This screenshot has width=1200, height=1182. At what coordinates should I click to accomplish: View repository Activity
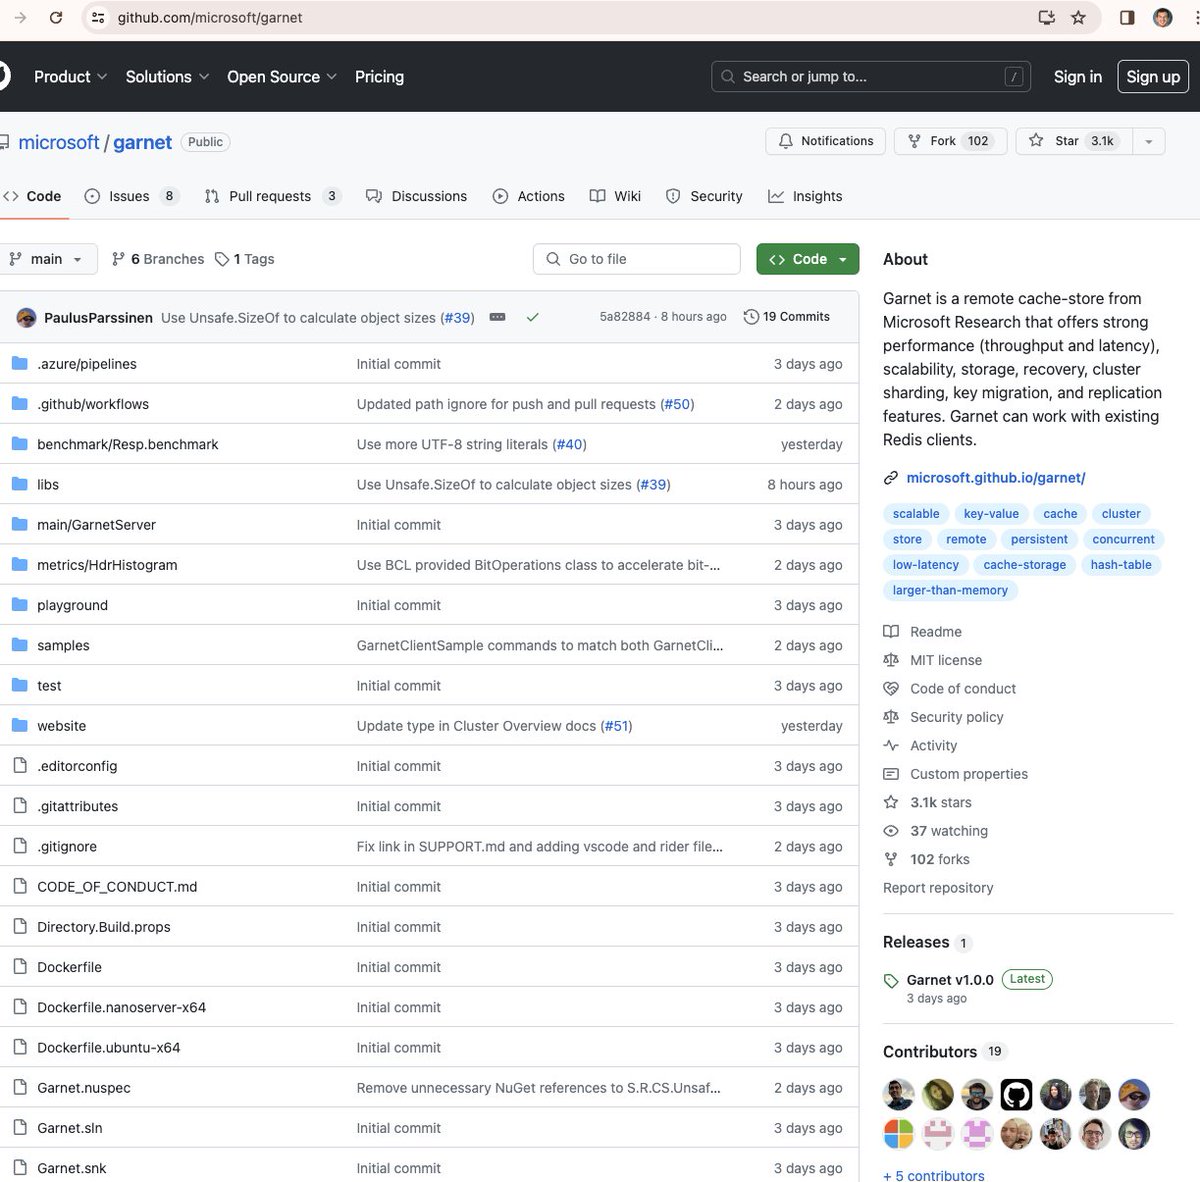click(934, 746)
